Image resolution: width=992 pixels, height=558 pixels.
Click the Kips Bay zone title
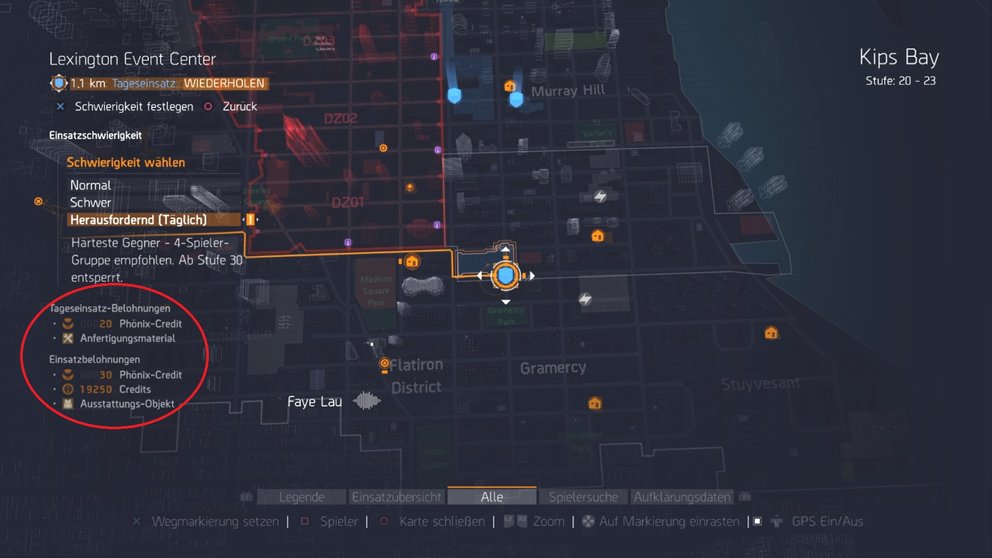click(x=898, y=58)
